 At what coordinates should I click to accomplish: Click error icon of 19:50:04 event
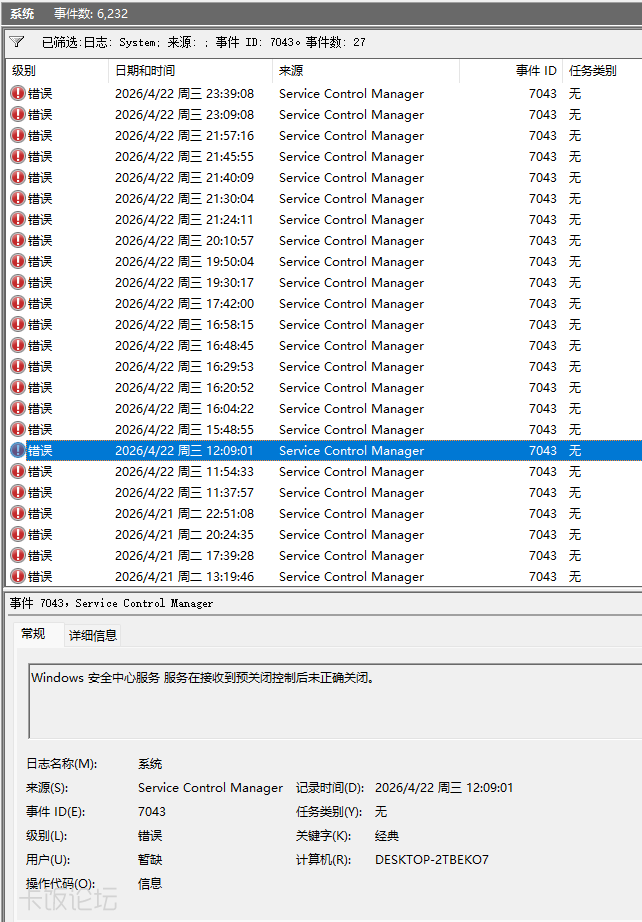[18, 261]
